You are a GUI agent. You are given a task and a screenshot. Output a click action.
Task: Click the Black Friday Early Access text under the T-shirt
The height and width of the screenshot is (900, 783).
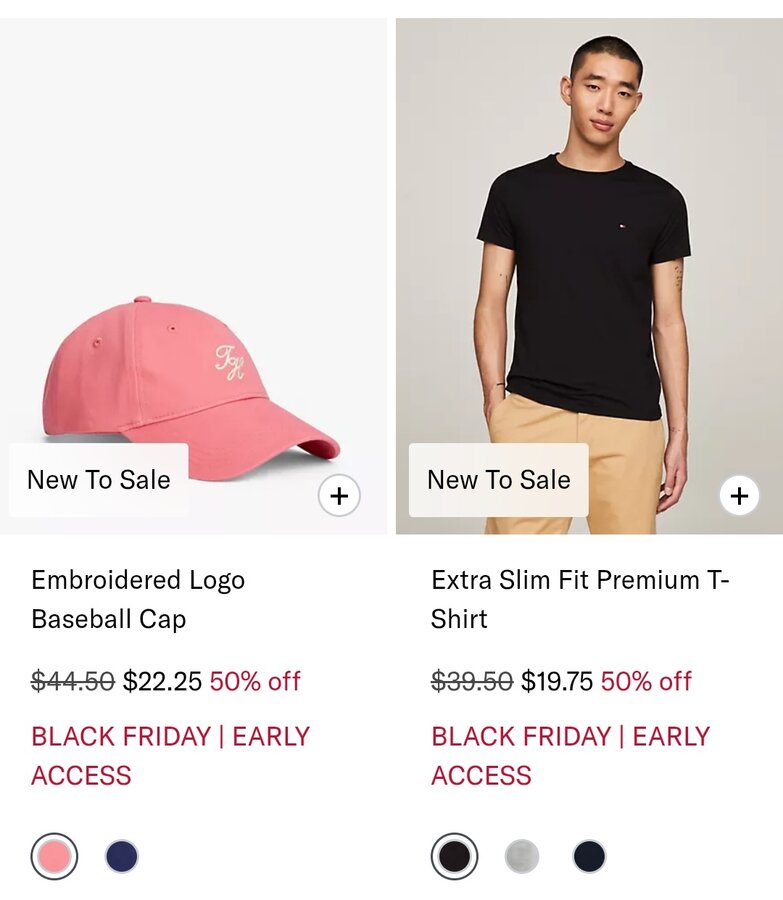(570, 755)
